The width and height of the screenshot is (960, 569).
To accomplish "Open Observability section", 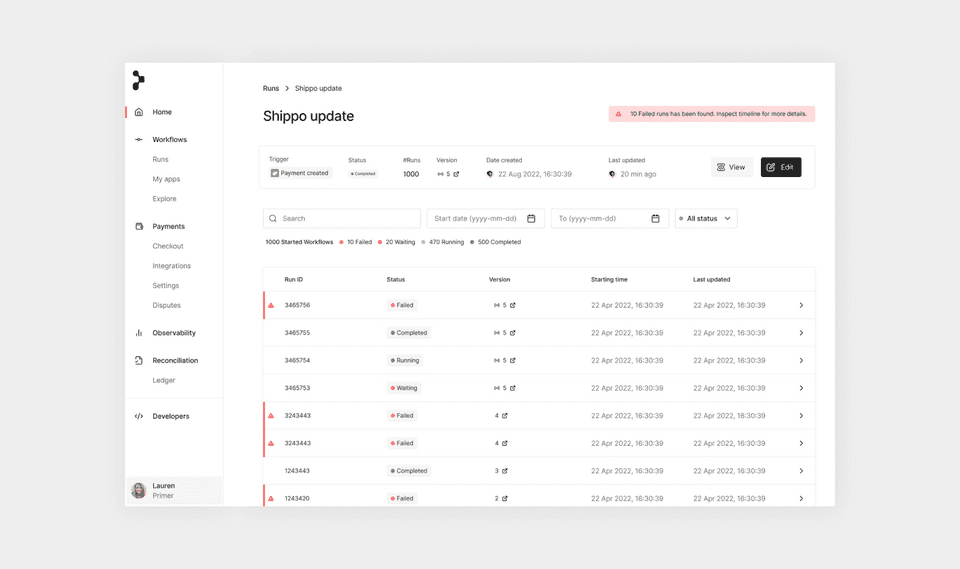I will point(174,333).
